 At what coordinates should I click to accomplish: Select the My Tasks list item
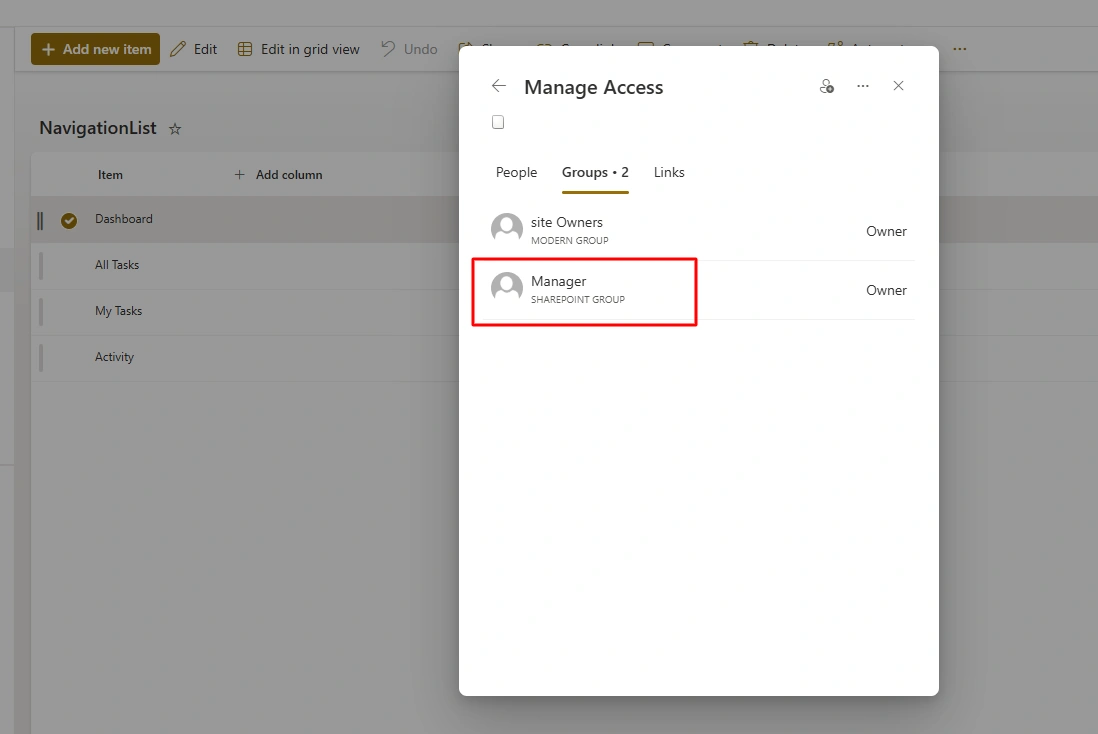(118, 311)
